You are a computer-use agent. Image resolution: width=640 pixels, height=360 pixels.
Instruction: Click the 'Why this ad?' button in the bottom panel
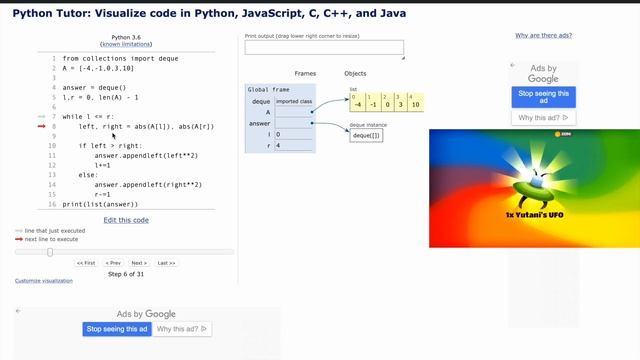tap(182, 329)
